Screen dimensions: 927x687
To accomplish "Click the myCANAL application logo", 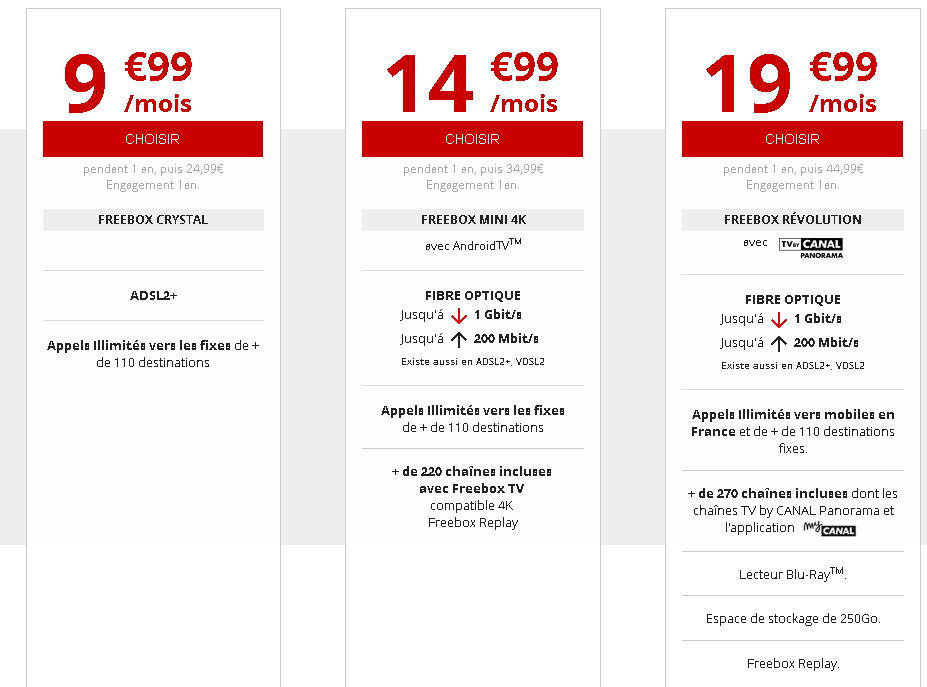I will coord(830,528).
